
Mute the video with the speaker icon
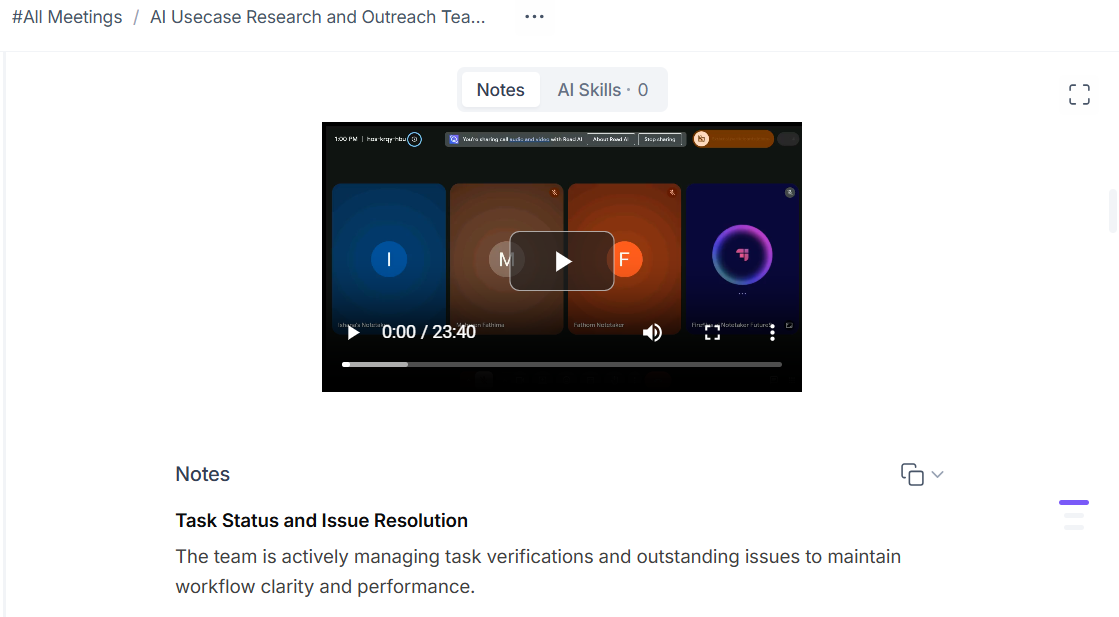(652, 332)
